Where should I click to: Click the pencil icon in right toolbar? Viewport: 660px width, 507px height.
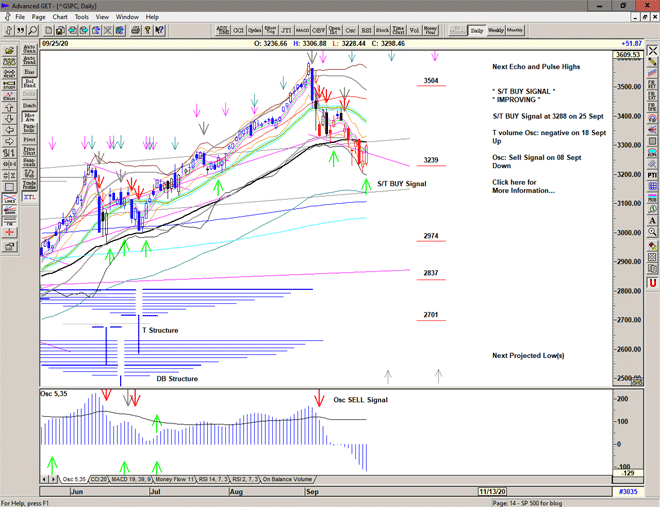pos(652,62)
